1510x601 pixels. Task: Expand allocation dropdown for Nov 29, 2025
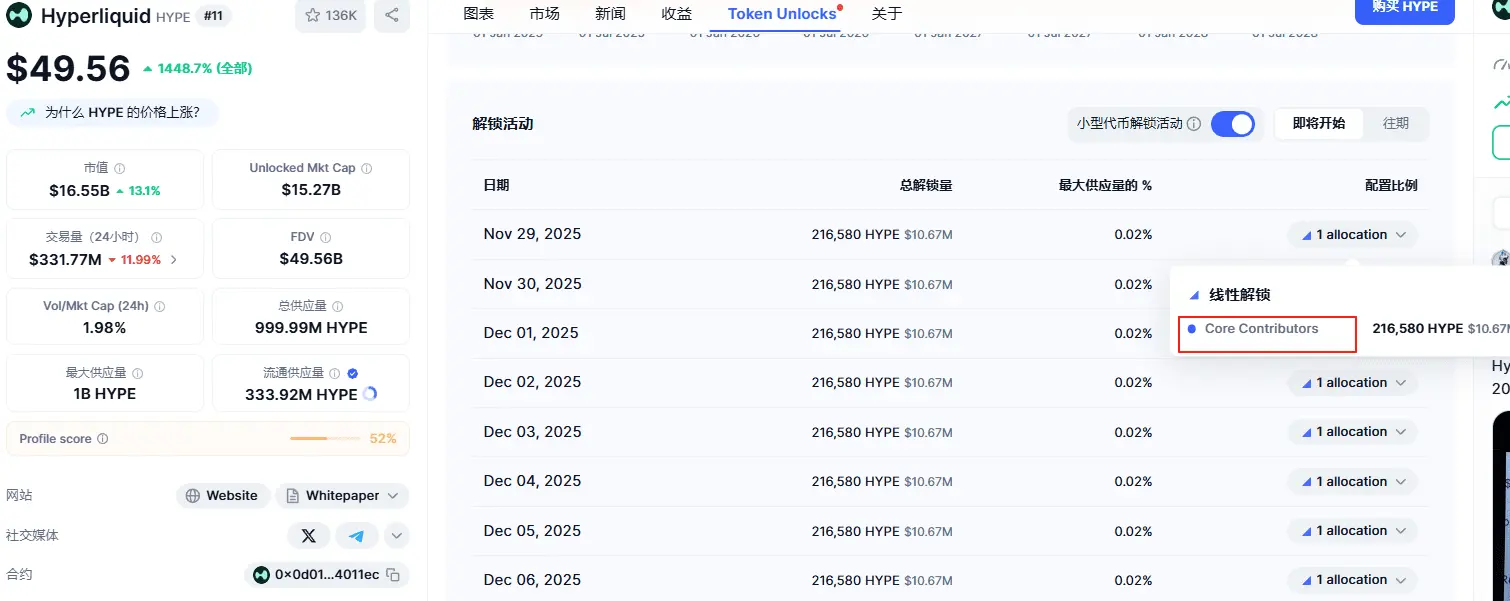click(x=1352, y=235)
